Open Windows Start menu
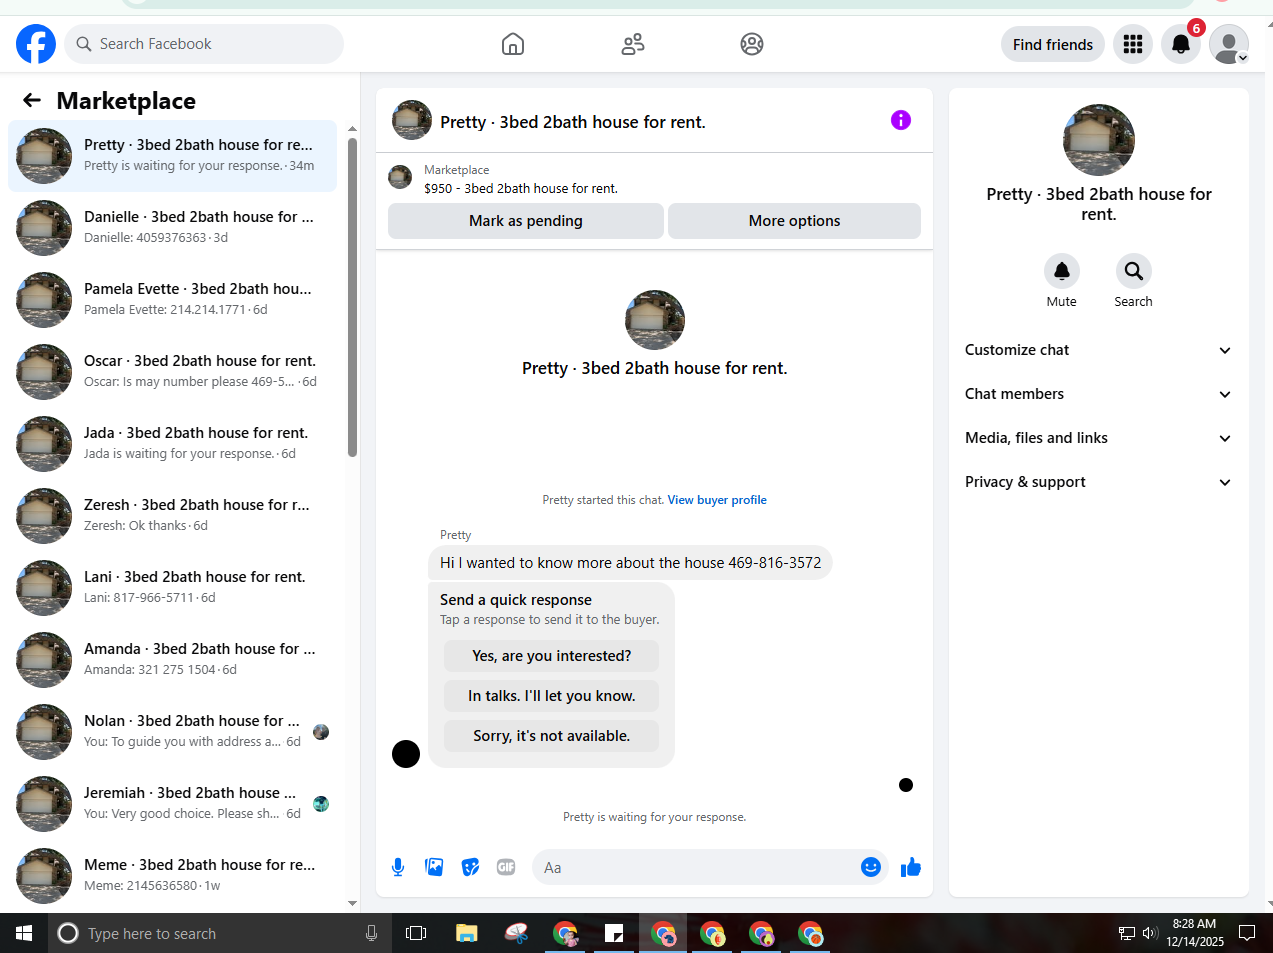Viewport: 1273px width, 953px height. 24,933
